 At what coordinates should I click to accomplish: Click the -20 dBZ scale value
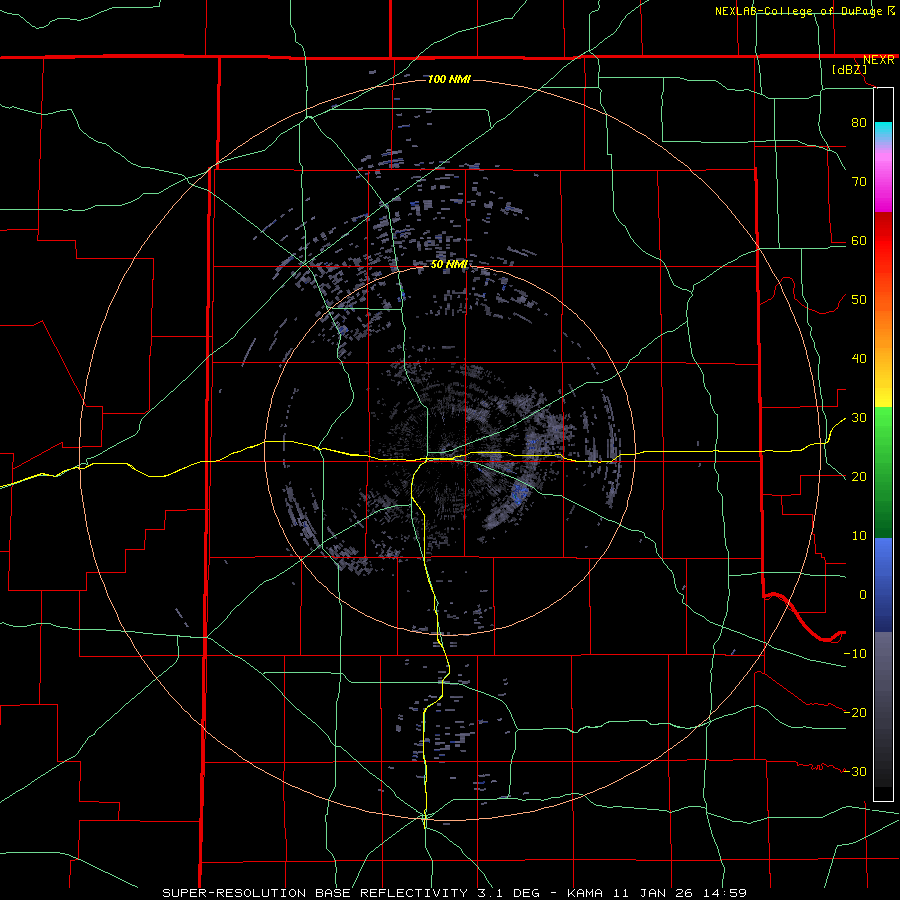[855, 712]
